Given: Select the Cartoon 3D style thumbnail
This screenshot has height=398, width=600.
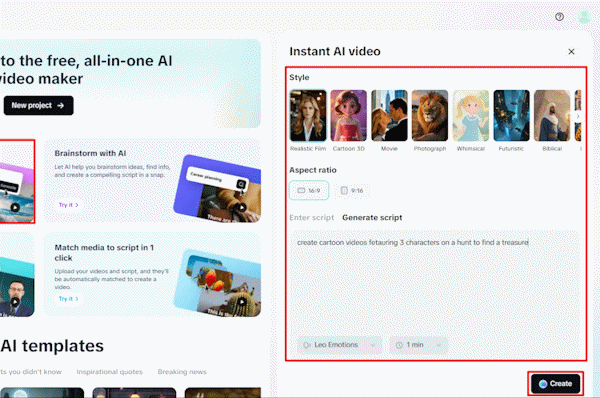Looking at the screenshot, I should pos(349,116).
